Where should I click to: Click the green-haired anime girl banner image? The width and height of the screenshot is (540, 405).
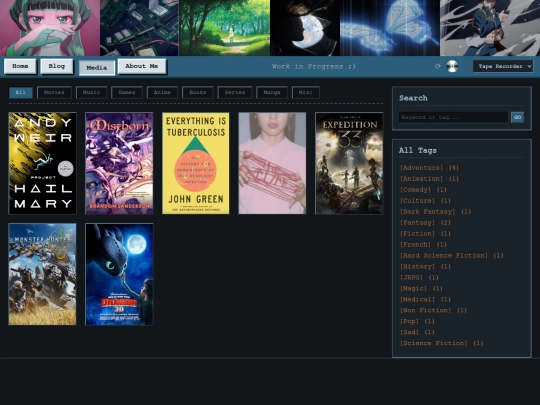coord(50,28)
